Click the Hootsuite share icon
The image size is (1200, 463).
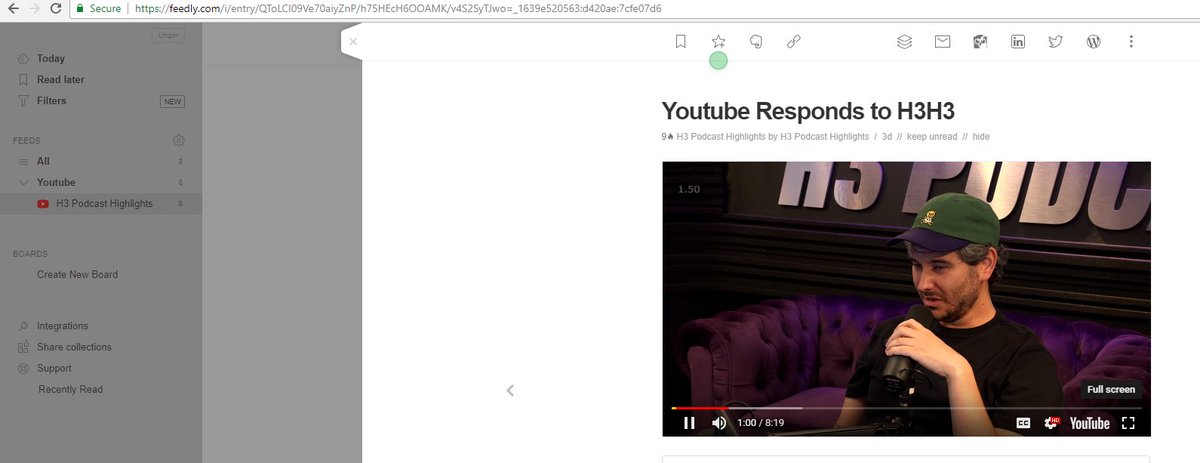pos(980,42)
